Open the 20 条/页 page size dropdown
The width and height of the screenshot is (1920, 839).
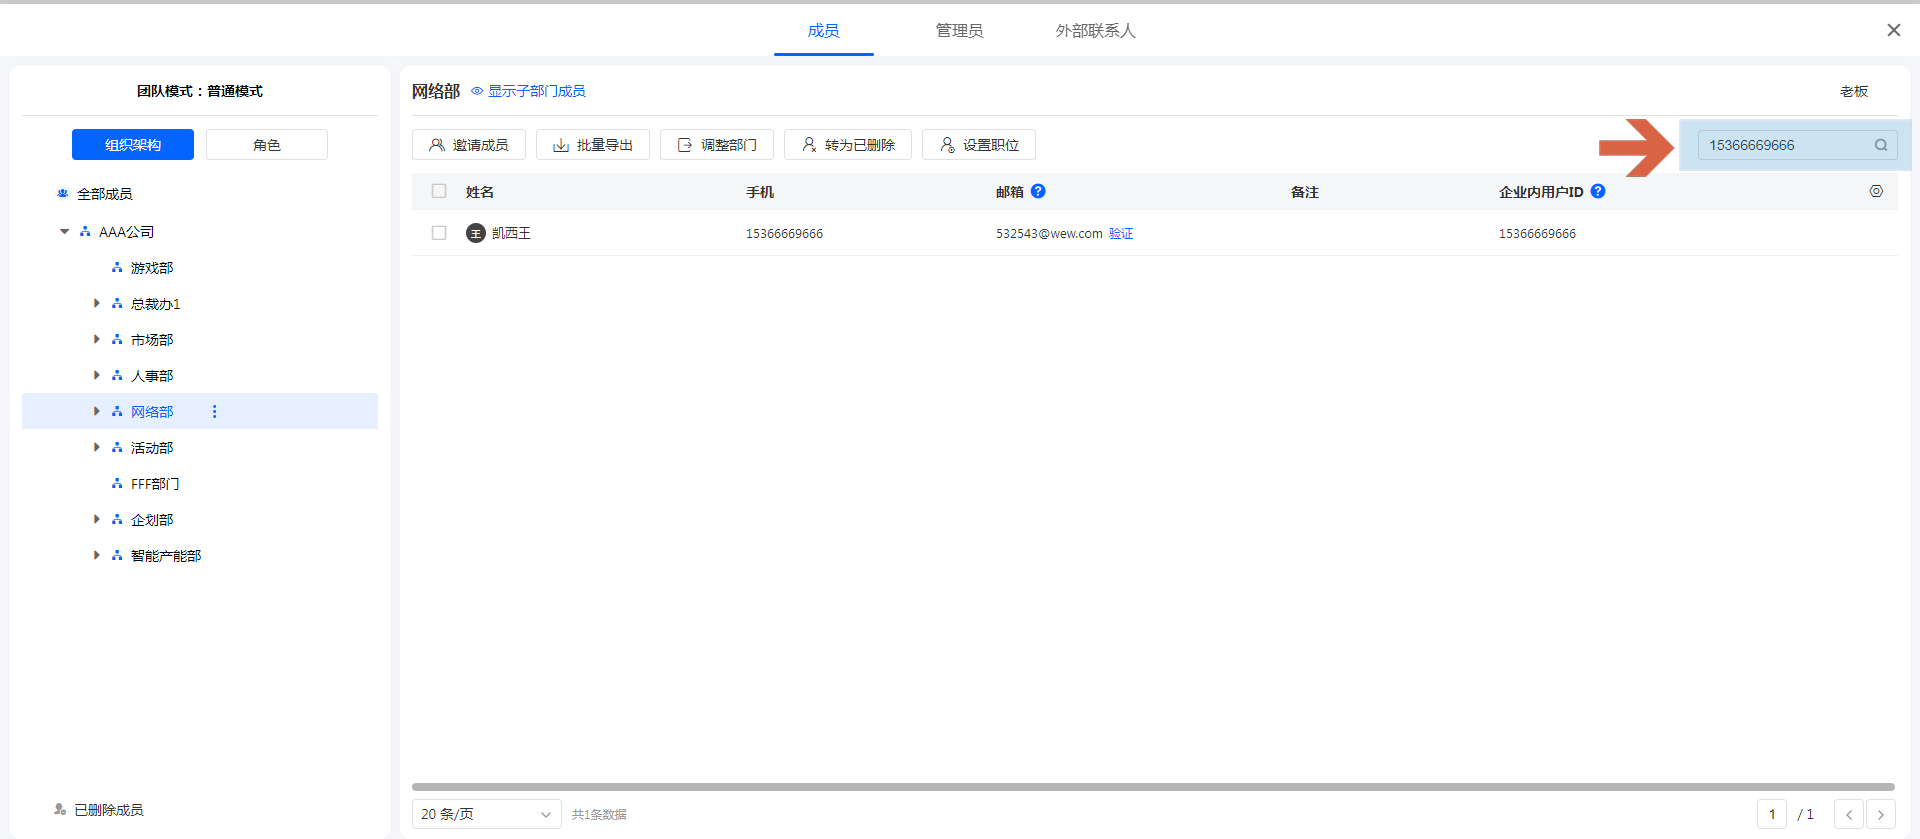[485, 814]
